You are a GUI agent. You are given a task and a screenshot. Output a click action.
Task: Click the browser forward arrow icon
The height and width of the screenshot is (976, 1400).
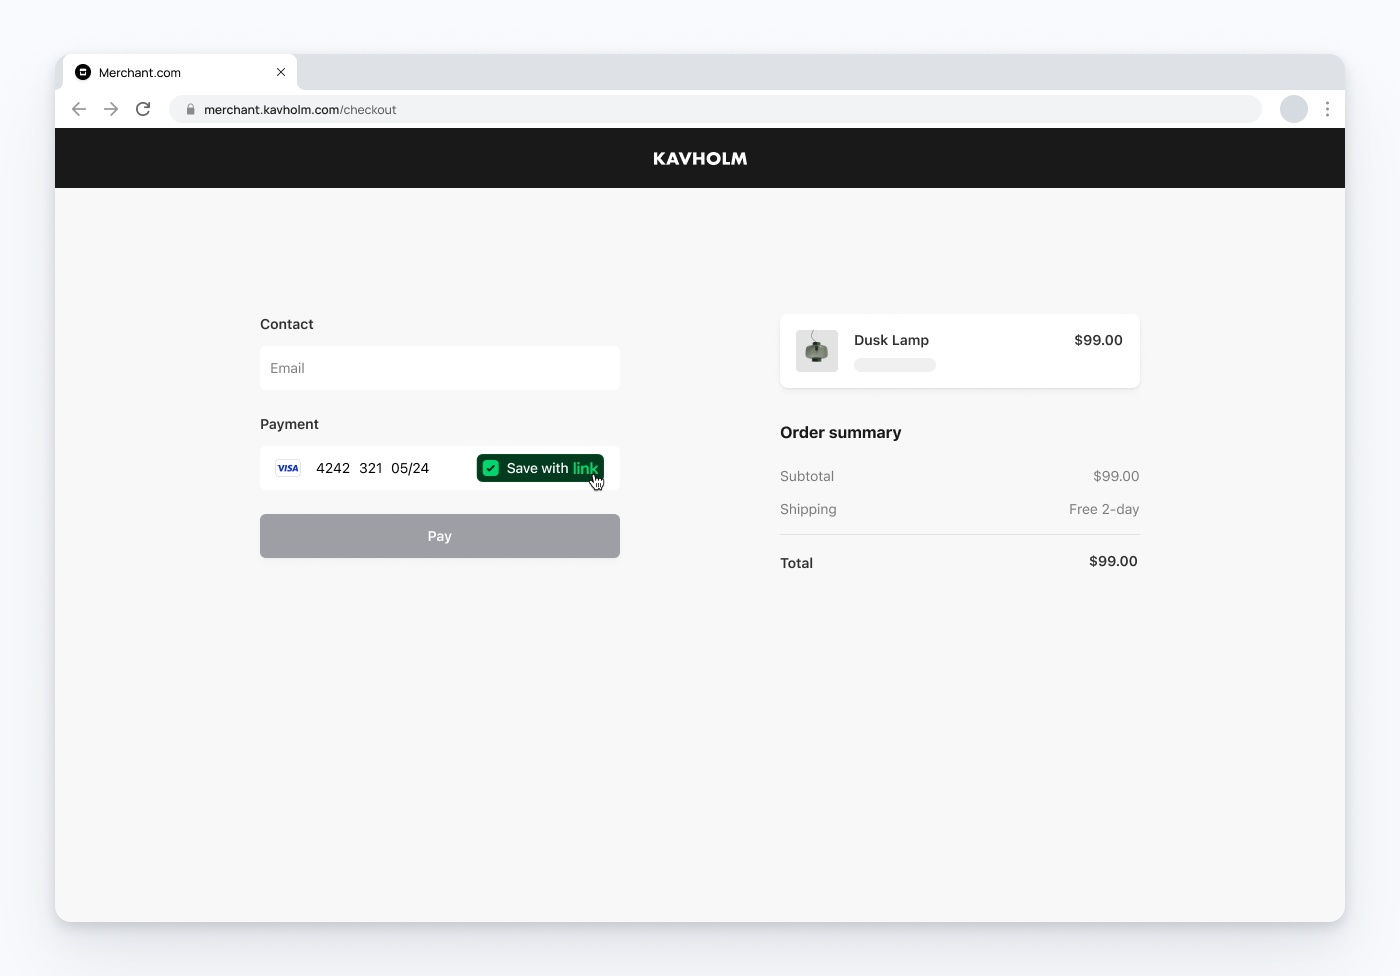[111, 109]
